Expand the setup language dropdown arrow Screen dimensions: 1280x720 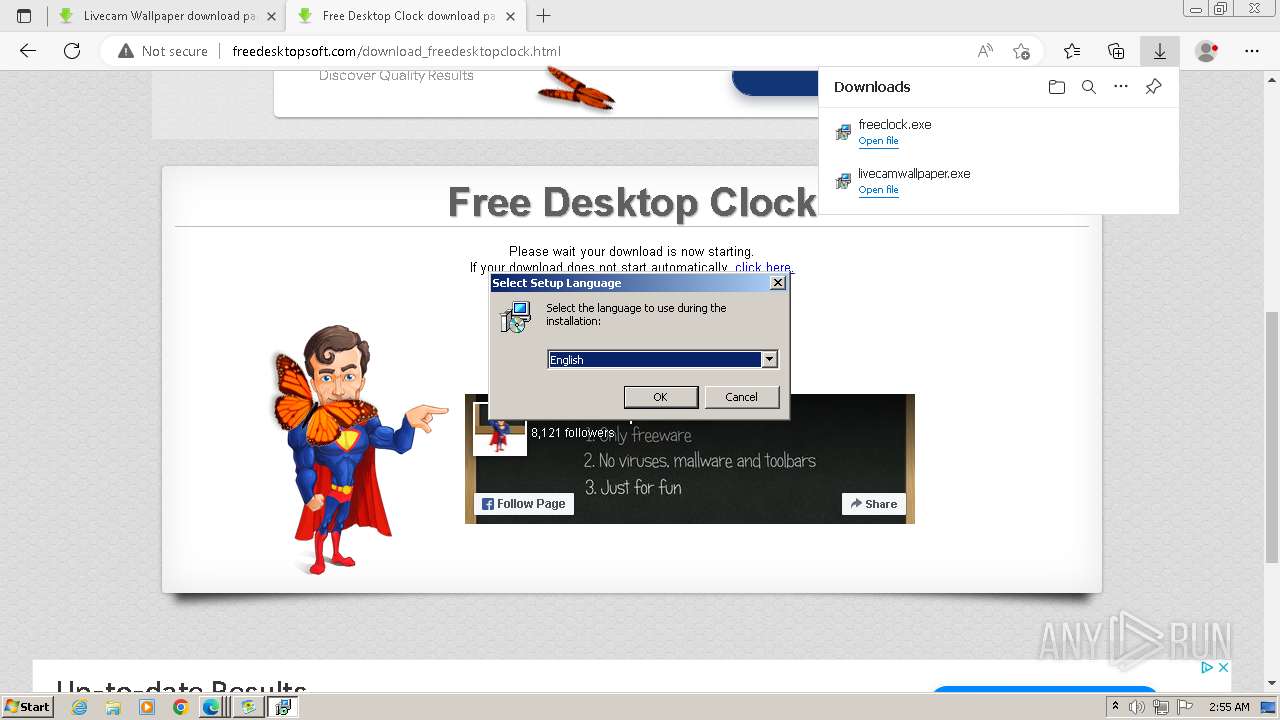pyautogui.click(x=769, y=359)
